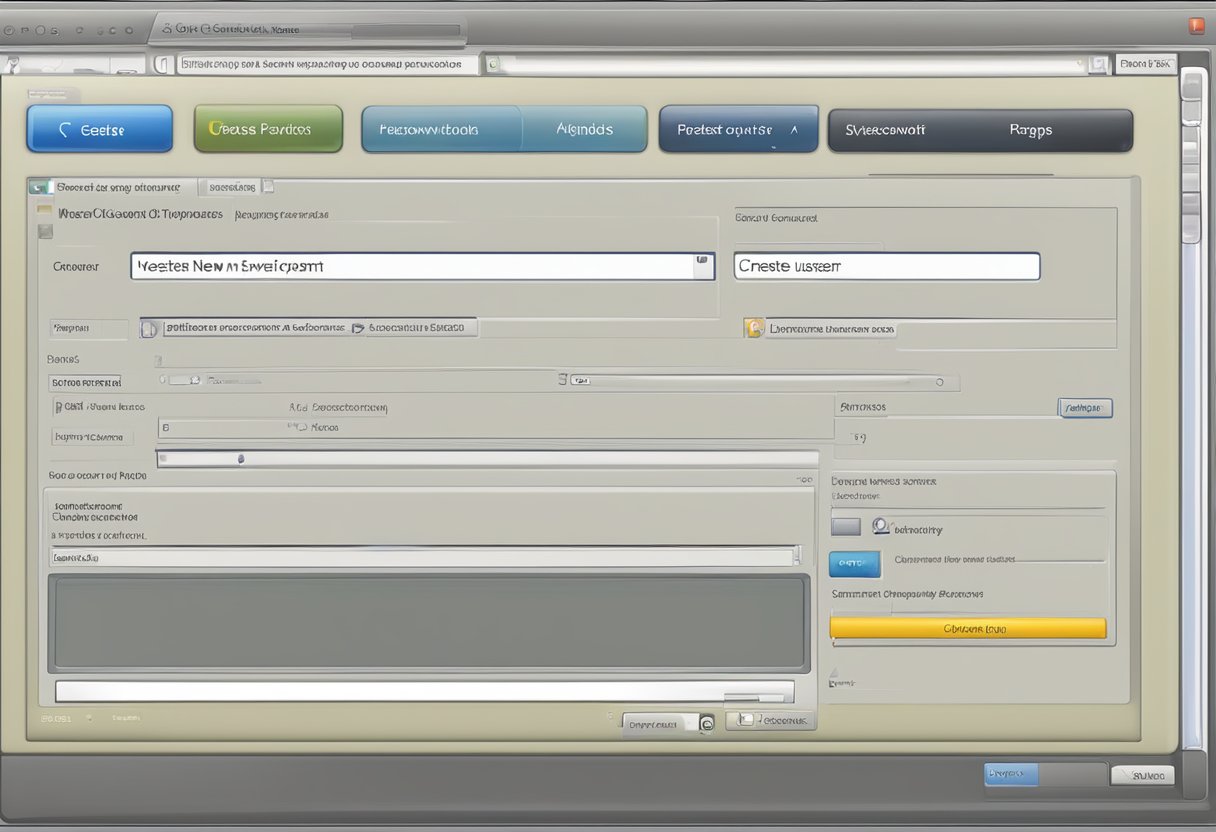
Task: Switch to the second tab above the form
Action: [232, 186]
